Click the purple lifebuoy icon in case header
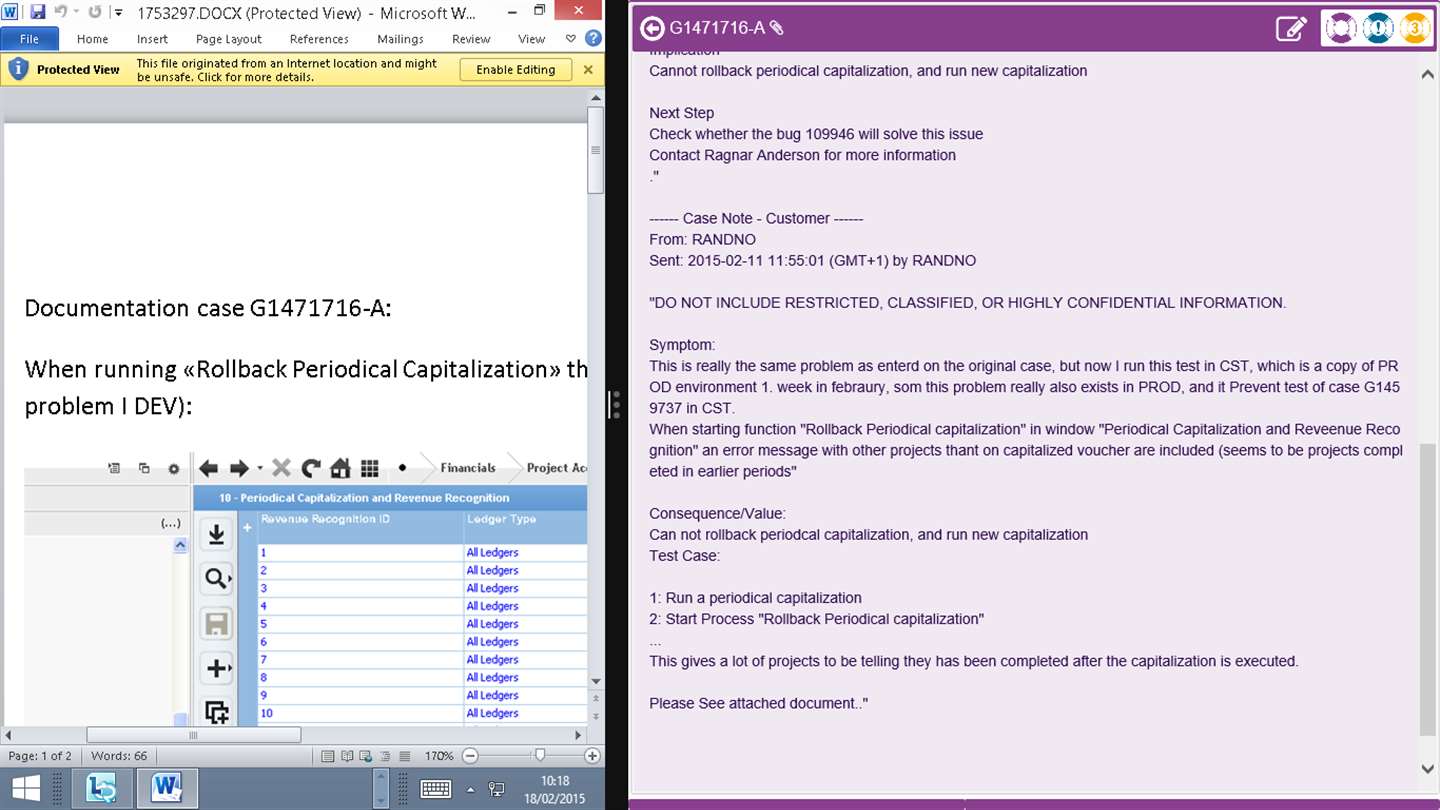Viewport: 1440px width, 810px height. 1342,28
